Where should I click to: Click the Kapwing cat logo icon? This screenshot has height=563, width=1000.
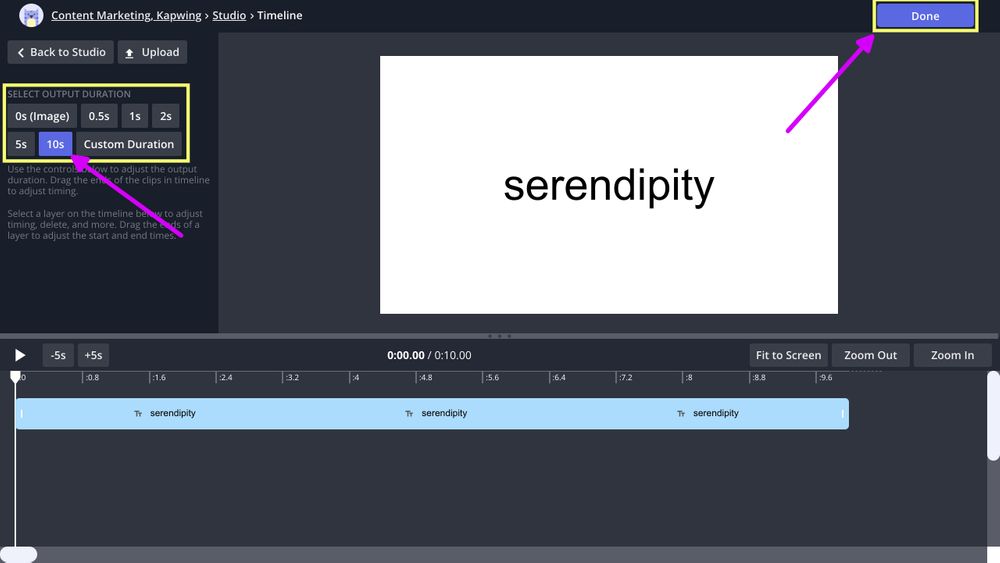pos(31,16)
